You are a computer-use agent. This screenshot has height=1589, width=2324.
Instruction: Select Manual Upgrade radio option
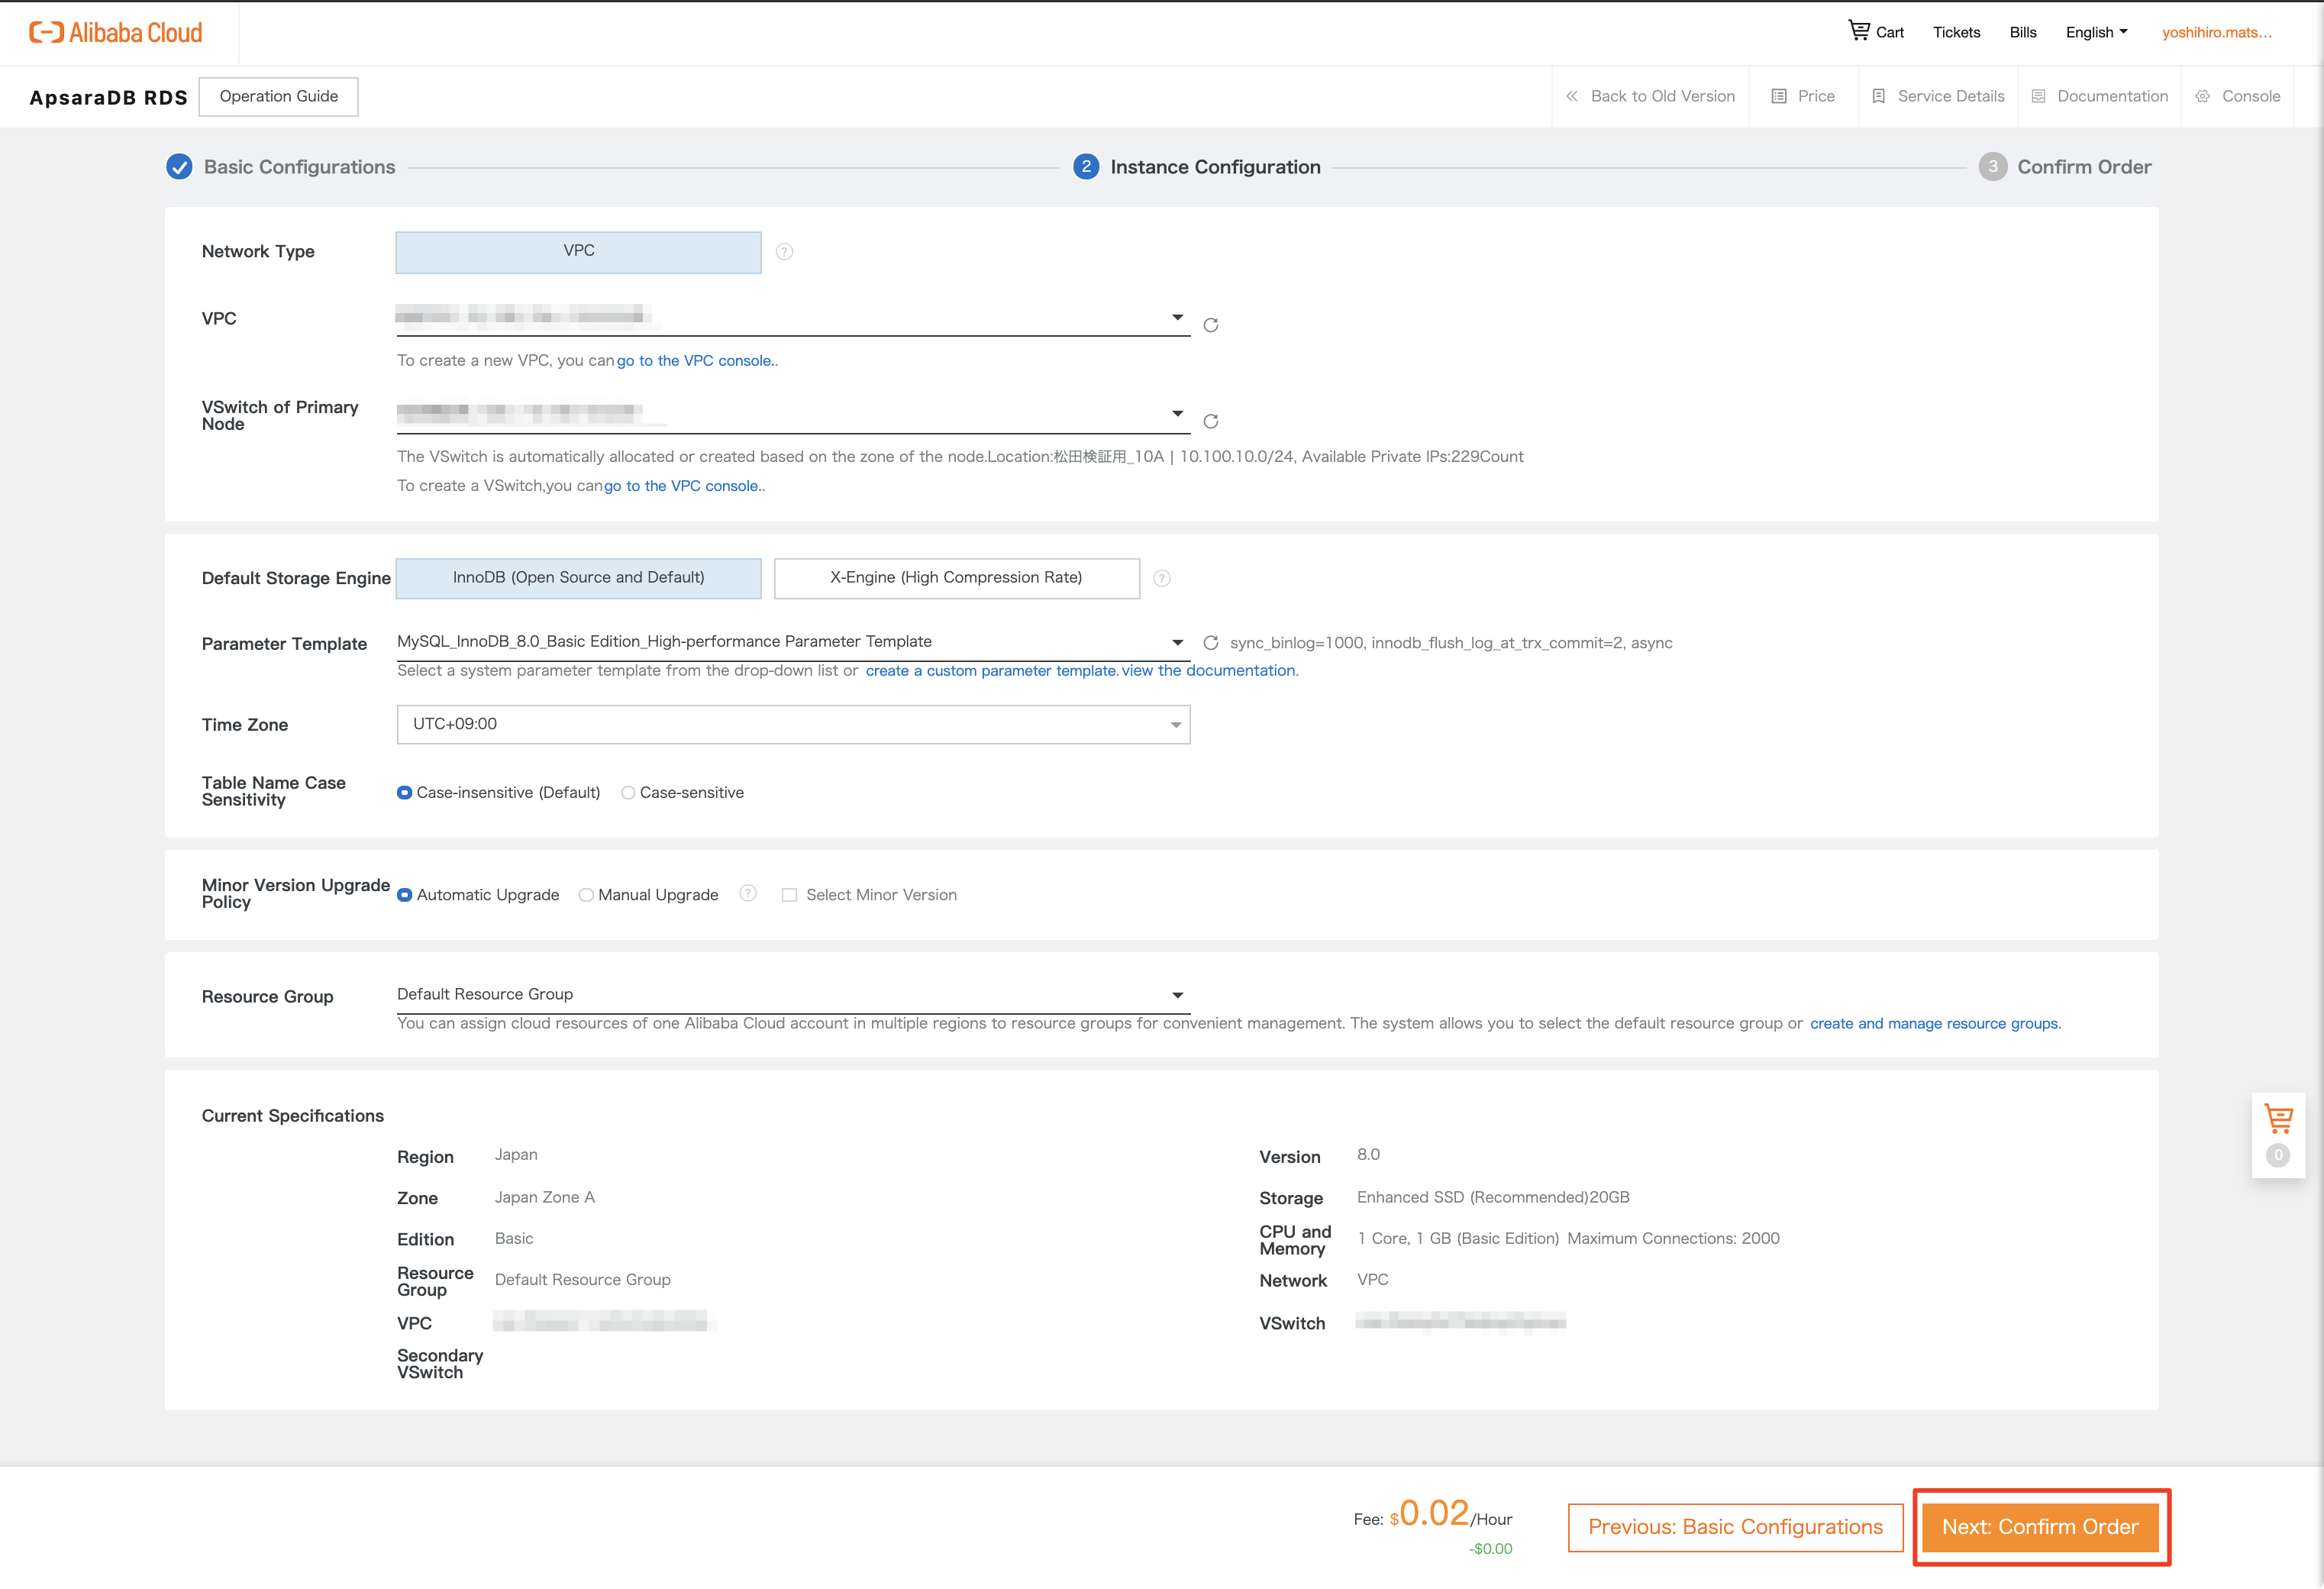point(586,895)
